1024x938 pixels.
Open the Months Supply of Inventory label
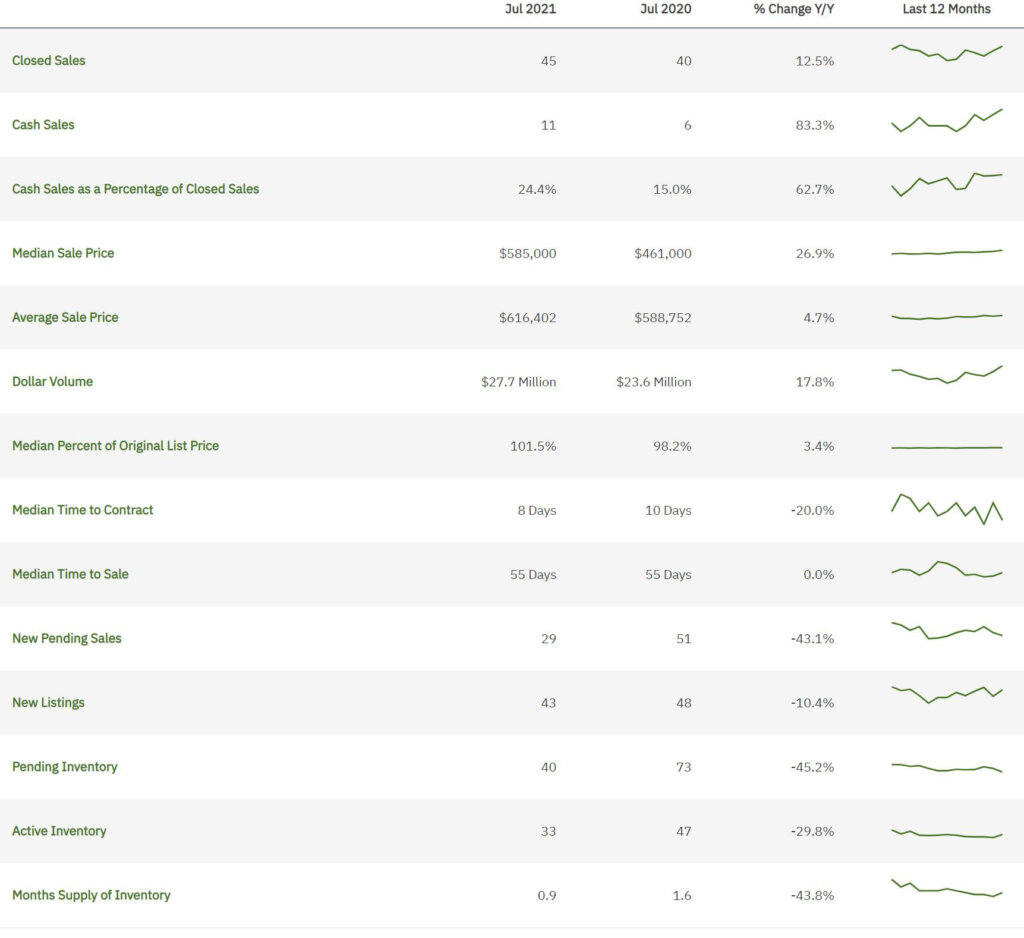[91, 895]
